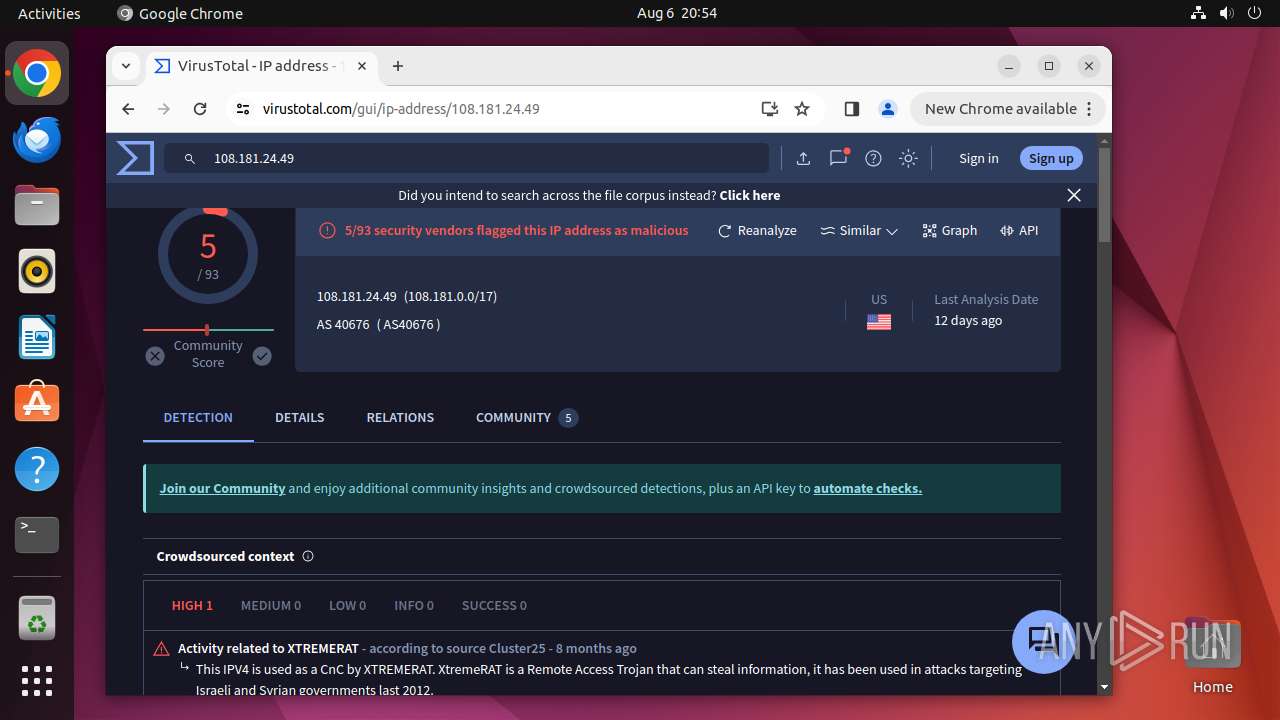The image size is (1280, 720).
Task: Expand the Similar dropdown
Action: click(x=859, y=230)
